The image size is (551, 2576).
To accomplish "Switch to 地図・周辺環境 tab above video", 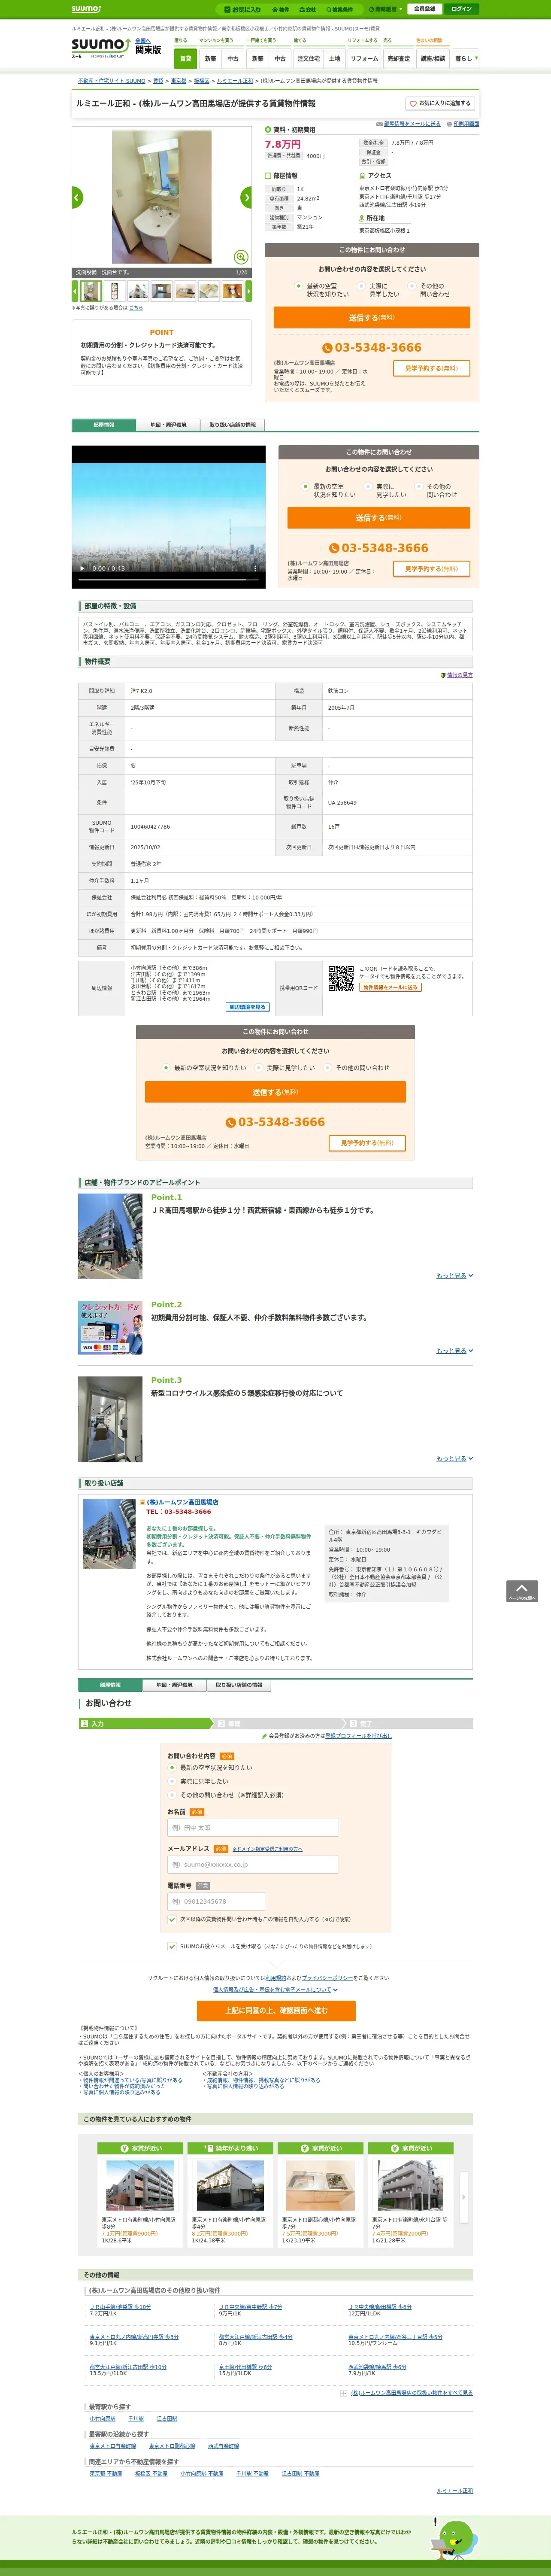I will click(168, 425).
